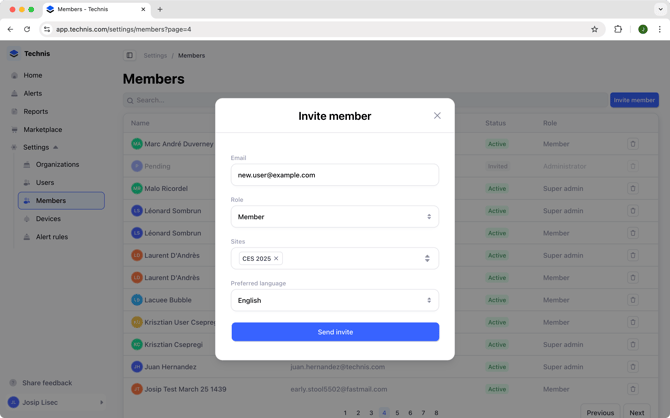This screenshot has width=670, height=418.
Task: Open Marketplace in the sidebar
Action: 42,129
